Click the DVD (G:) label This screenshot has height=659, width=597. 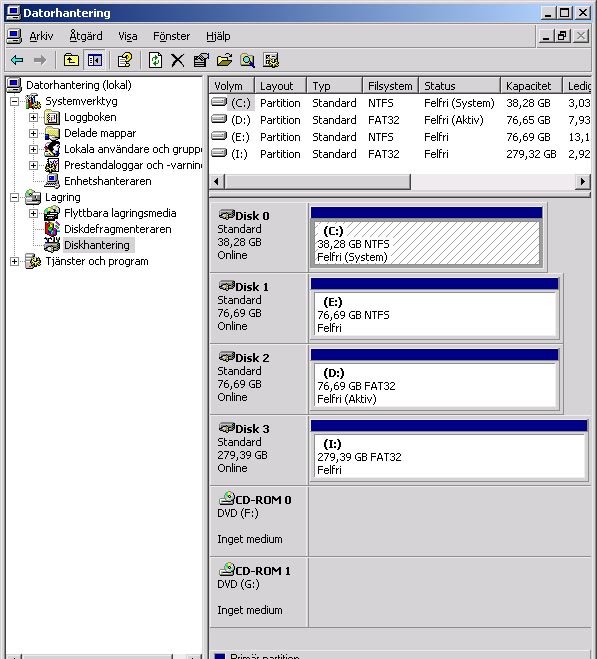click(238, 584)
